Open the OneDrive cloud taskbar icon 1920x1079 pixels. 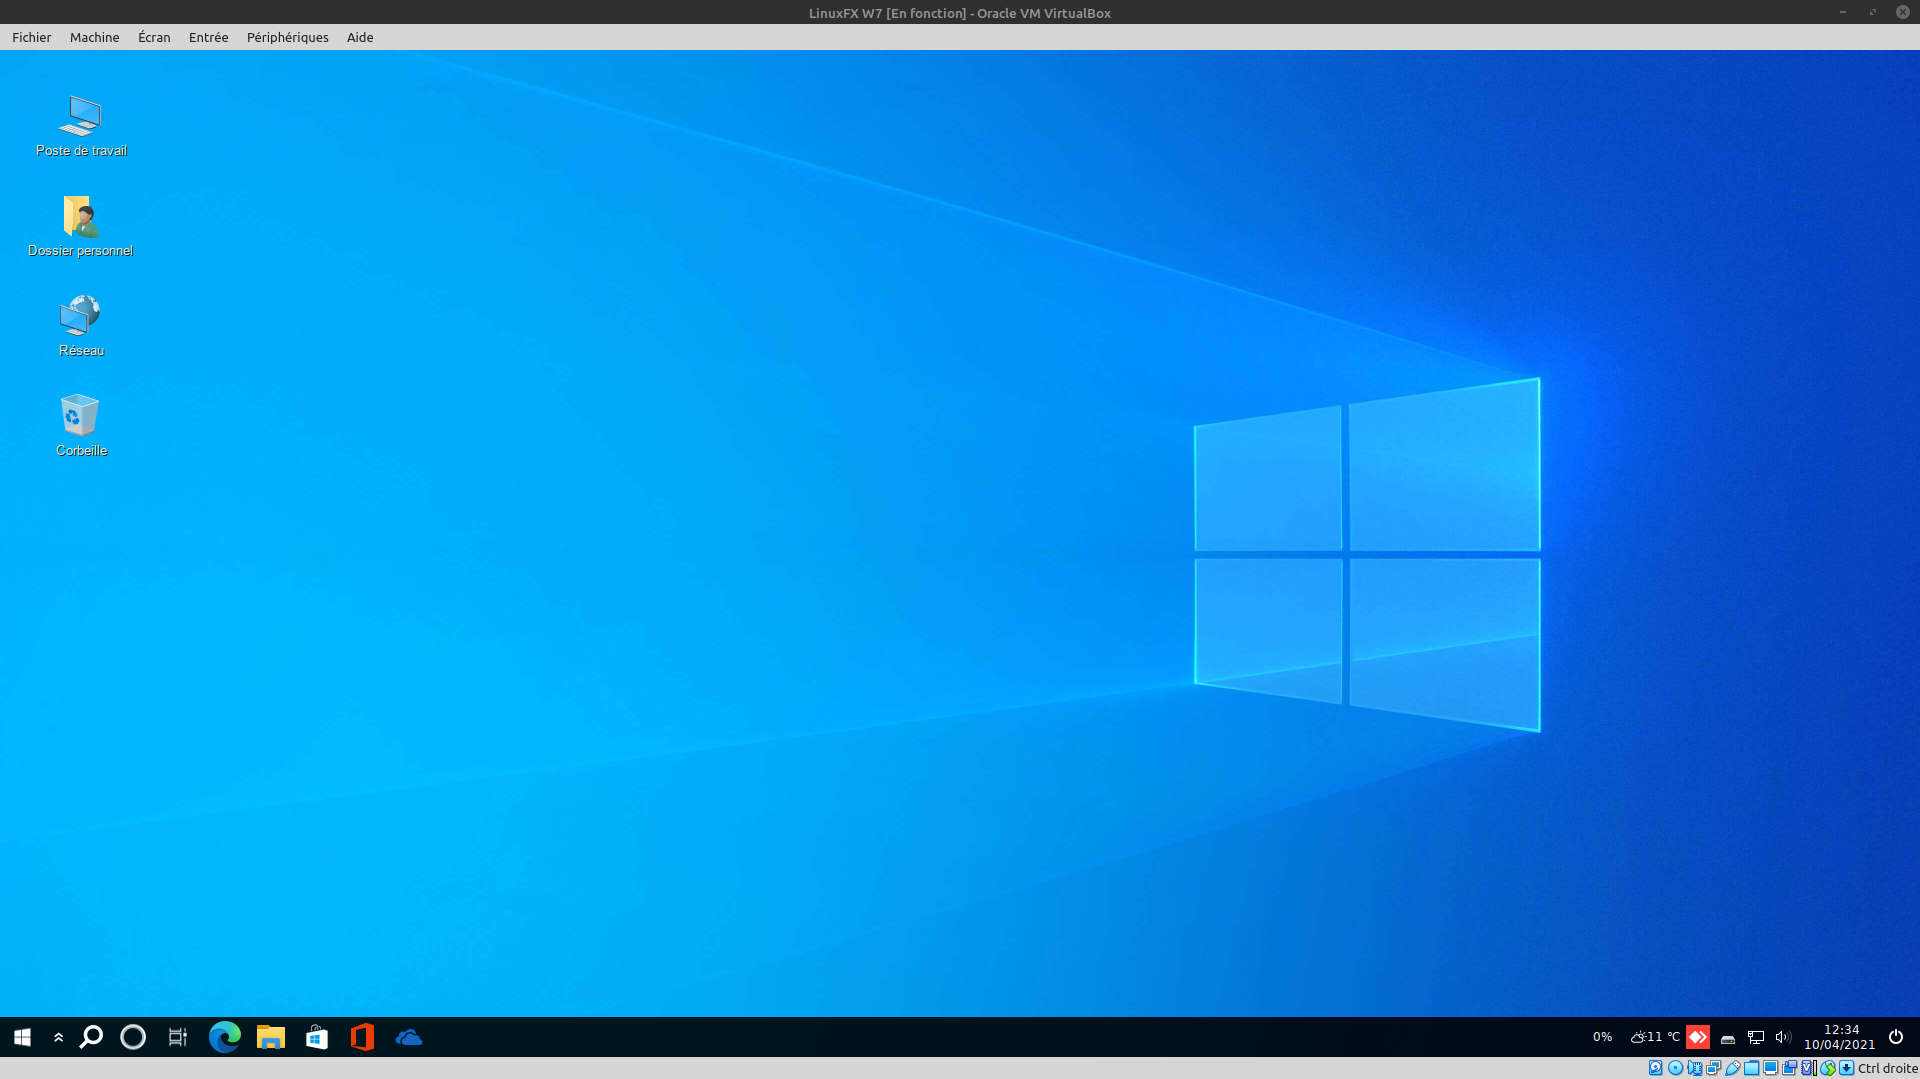point(408,1037)
